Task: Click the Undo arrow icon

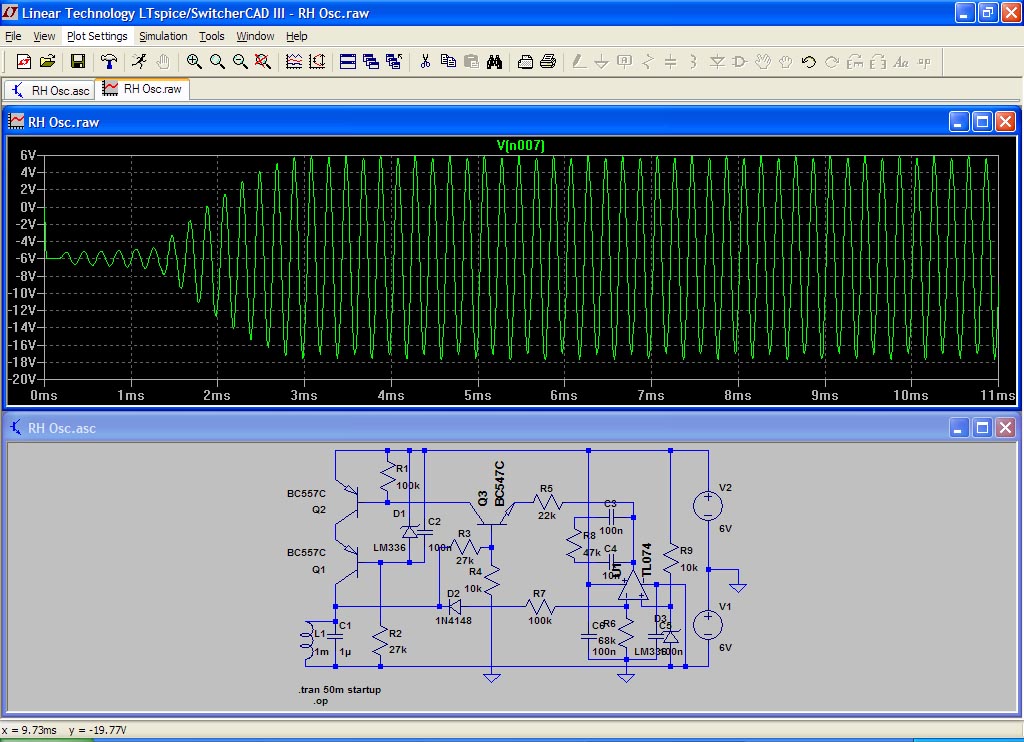Action: click(808, 62)
